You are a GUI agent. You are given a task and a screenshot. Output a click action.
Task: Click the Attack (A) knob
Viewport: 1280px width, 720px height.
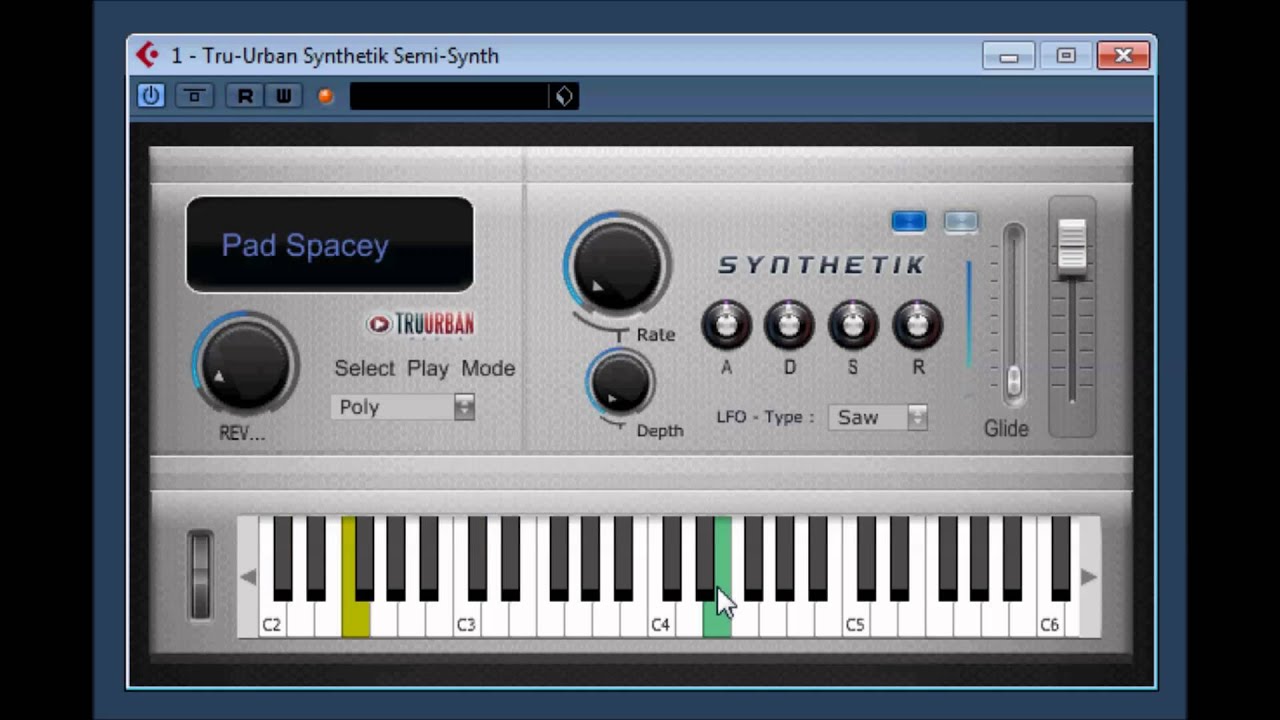(x=726, y=324)
